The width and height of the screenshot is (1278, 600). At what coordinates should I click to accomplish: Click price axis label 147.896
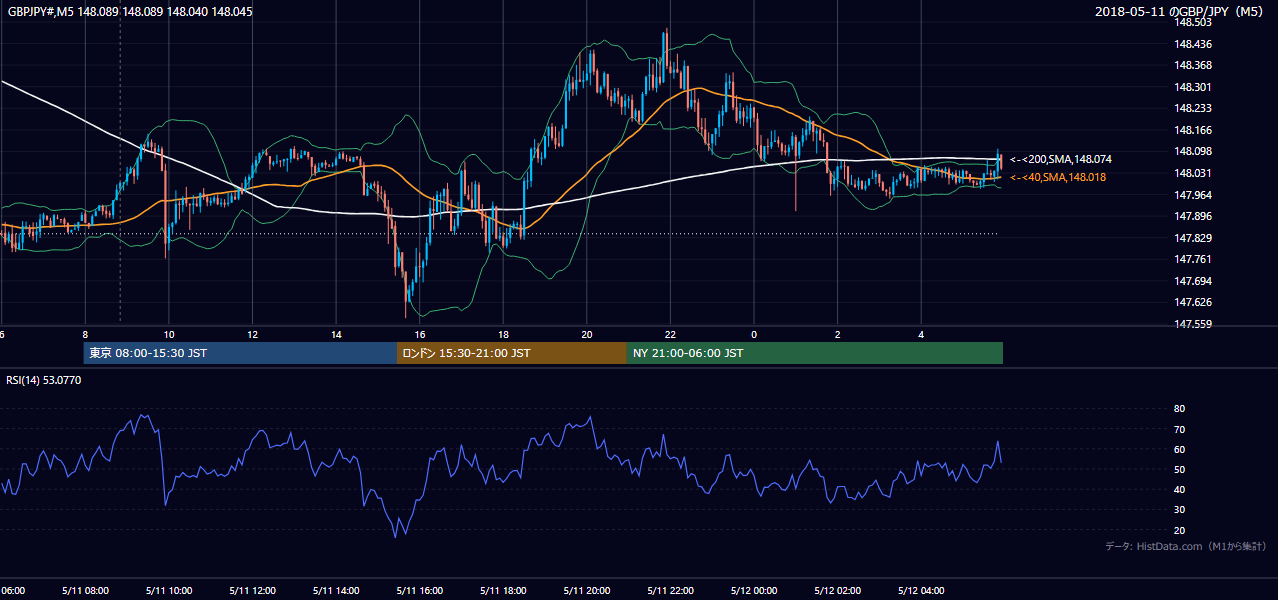pyautogui.click(x=1192, y=216)
